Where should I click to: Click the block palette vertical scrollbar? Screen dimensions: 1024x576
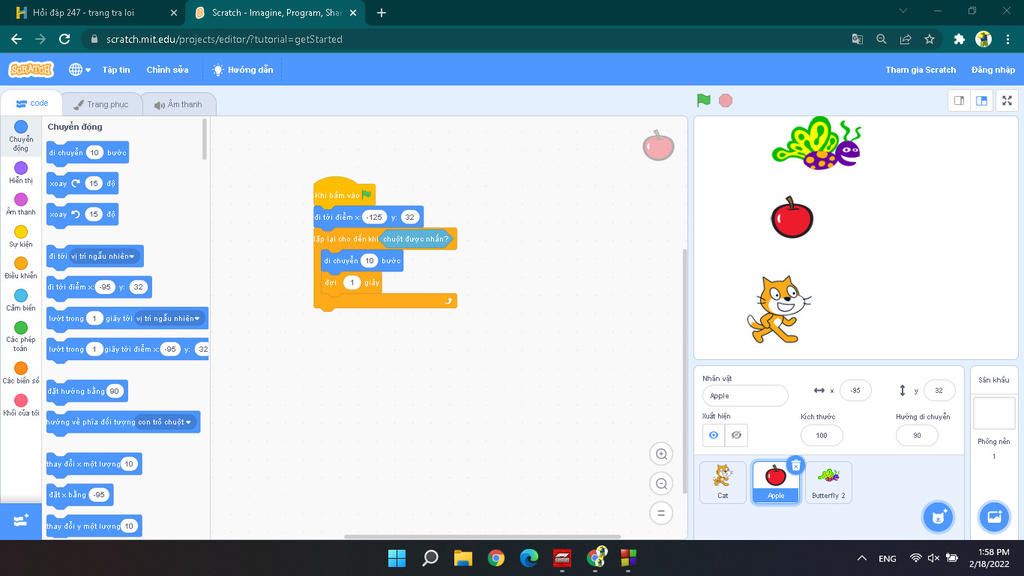204,138
